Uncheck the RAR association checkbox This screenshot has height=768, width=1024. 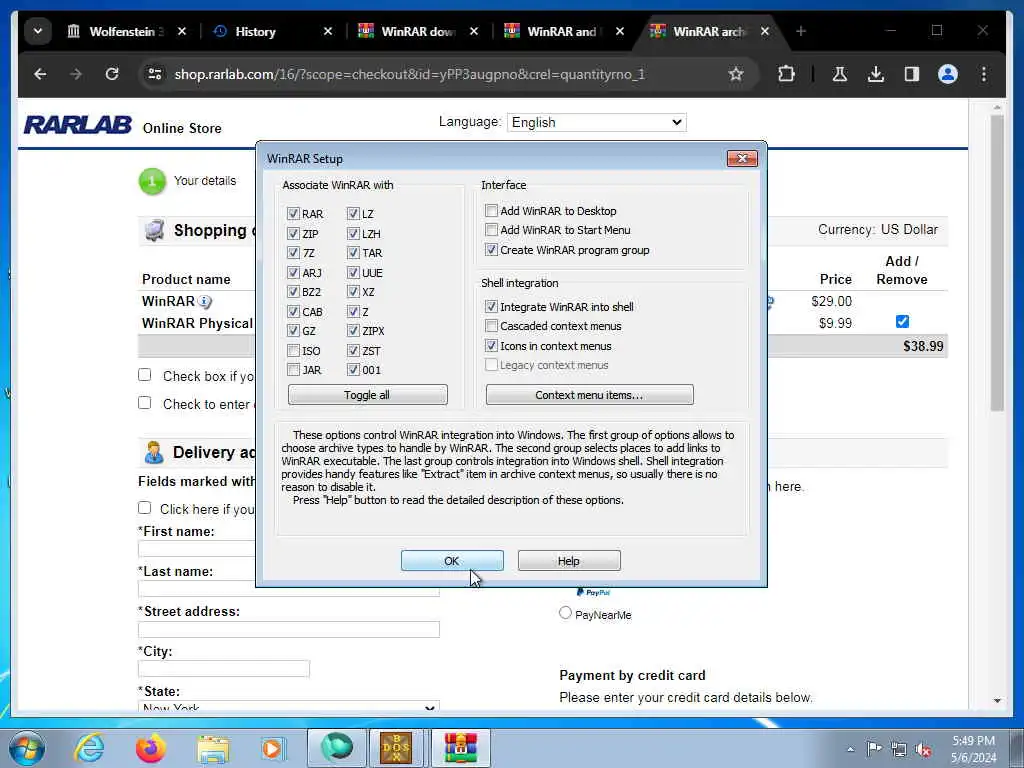coord(293,214)
